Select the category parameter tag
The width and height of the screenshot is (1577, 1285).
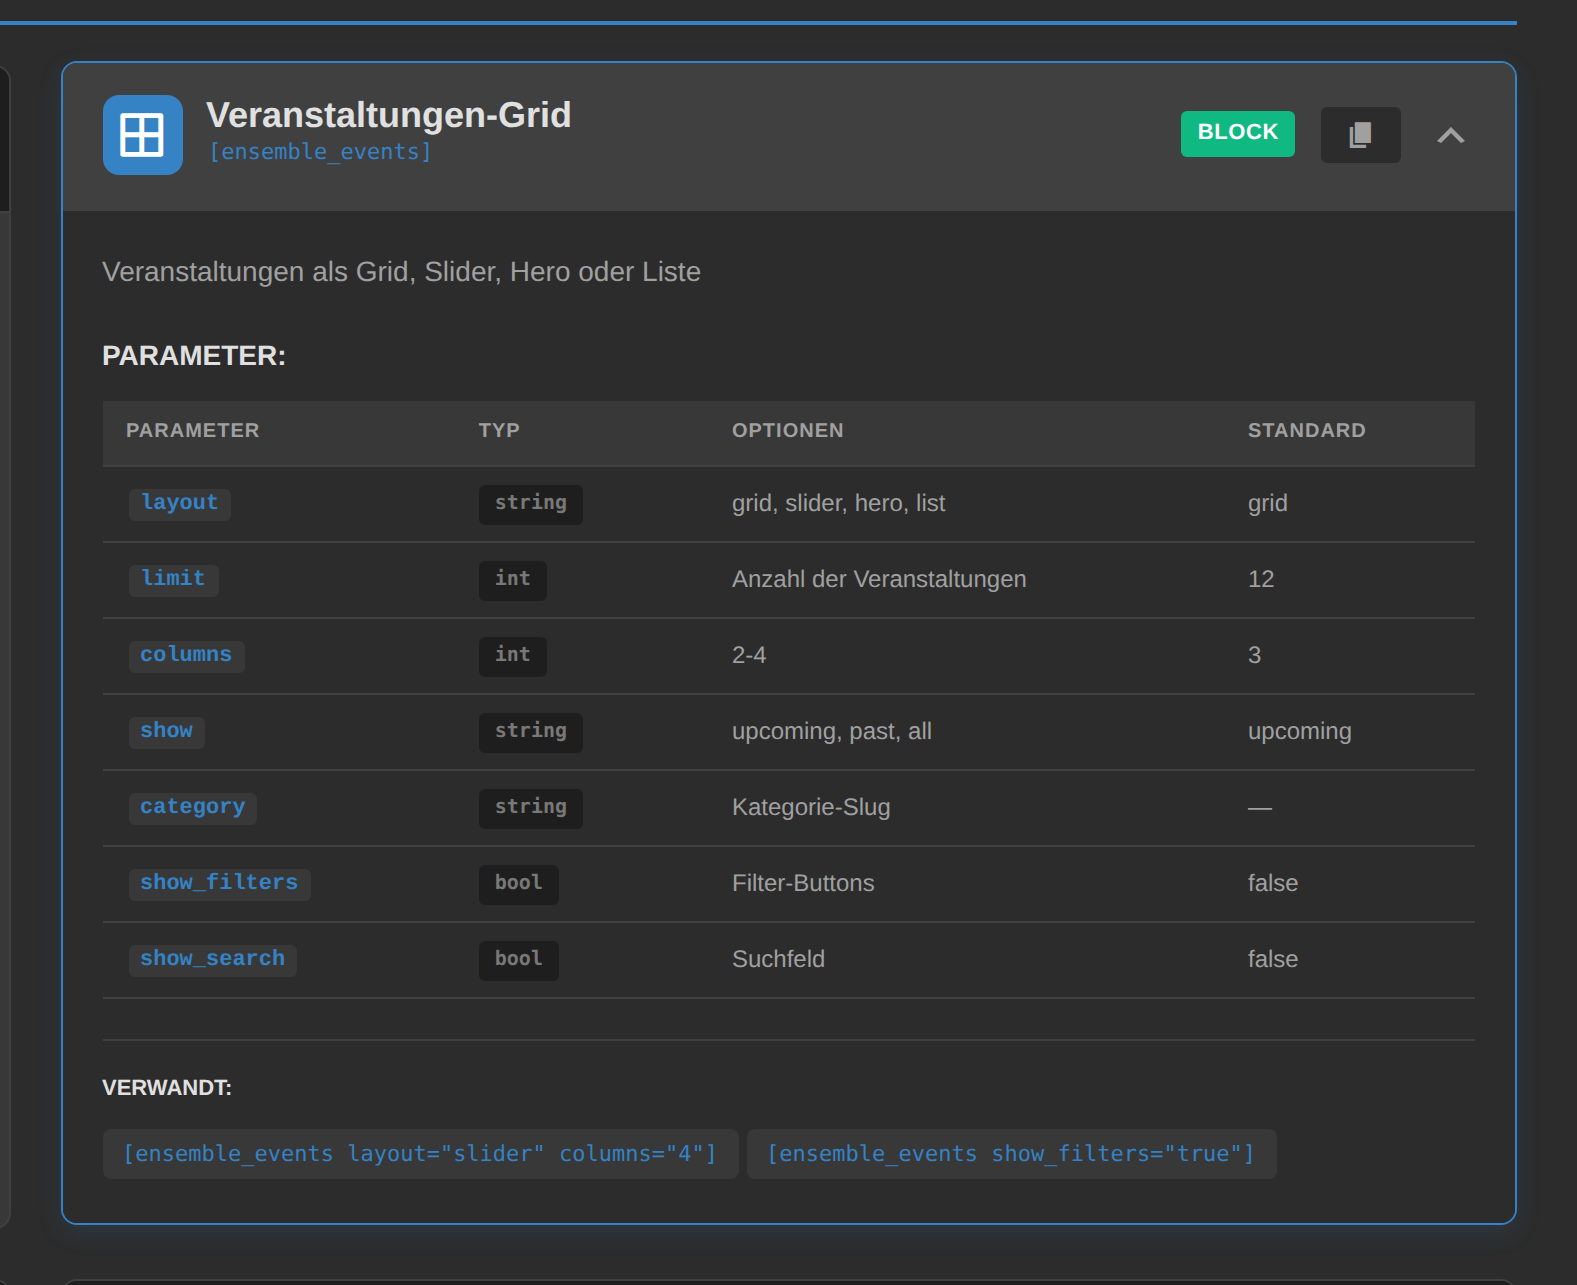pos(192,807)
